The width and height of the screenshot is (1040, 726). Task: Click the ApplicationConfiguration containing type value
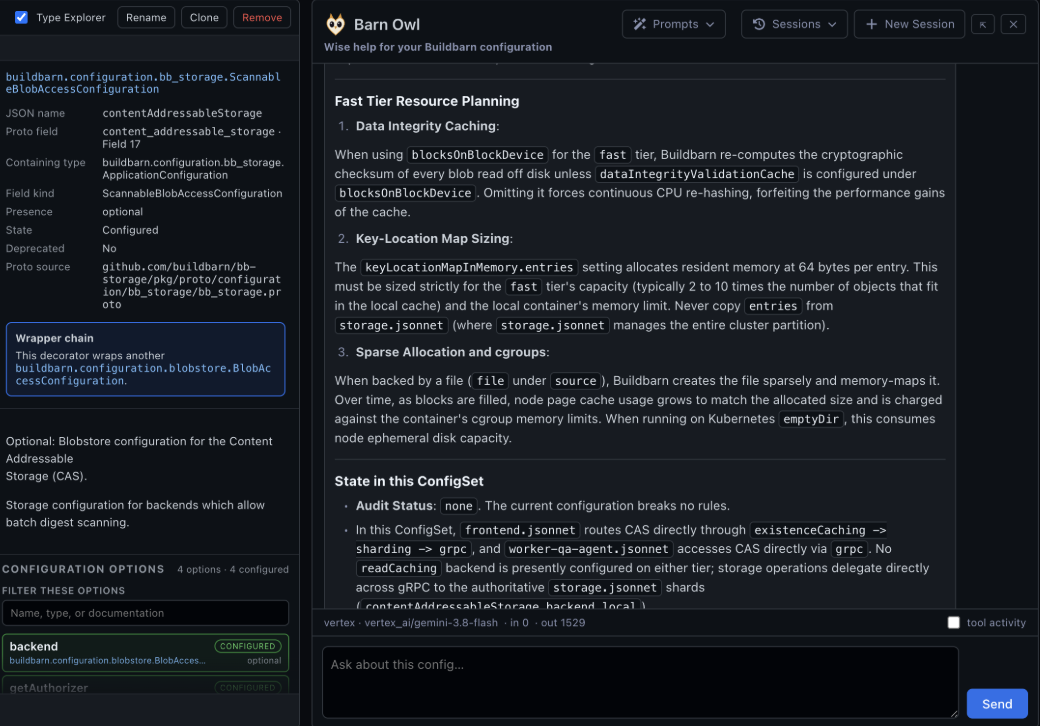[x=192, y=168]
